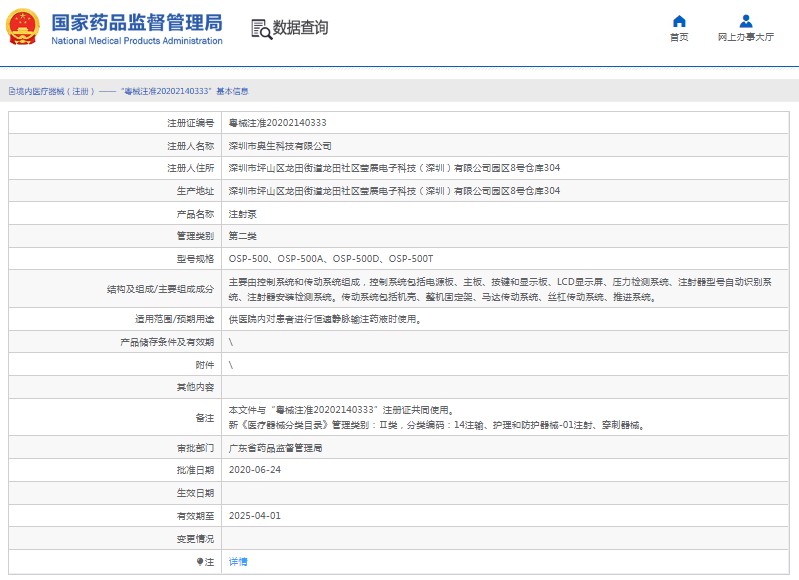The image size is (799, 580).
Task: Click the 基本信息 breadcrumb title text
Action: (232, 91)
